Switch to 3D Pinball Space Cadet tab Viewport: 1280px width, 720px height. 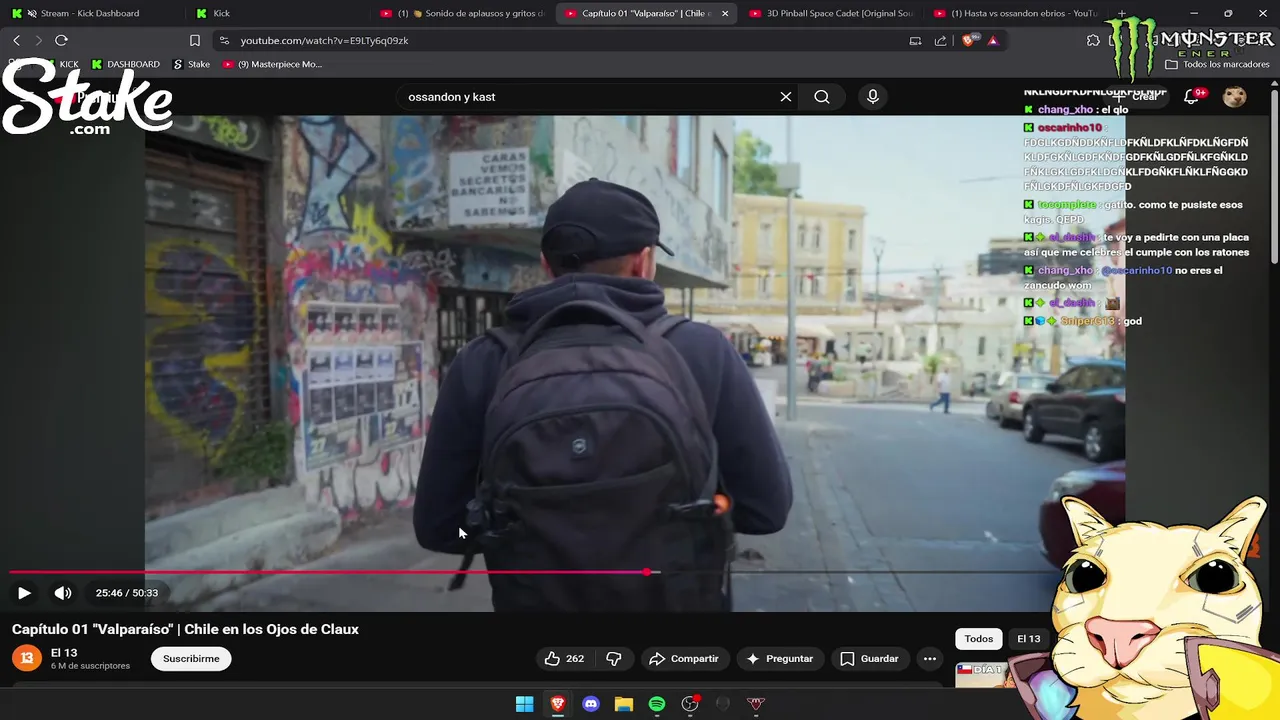832,13
